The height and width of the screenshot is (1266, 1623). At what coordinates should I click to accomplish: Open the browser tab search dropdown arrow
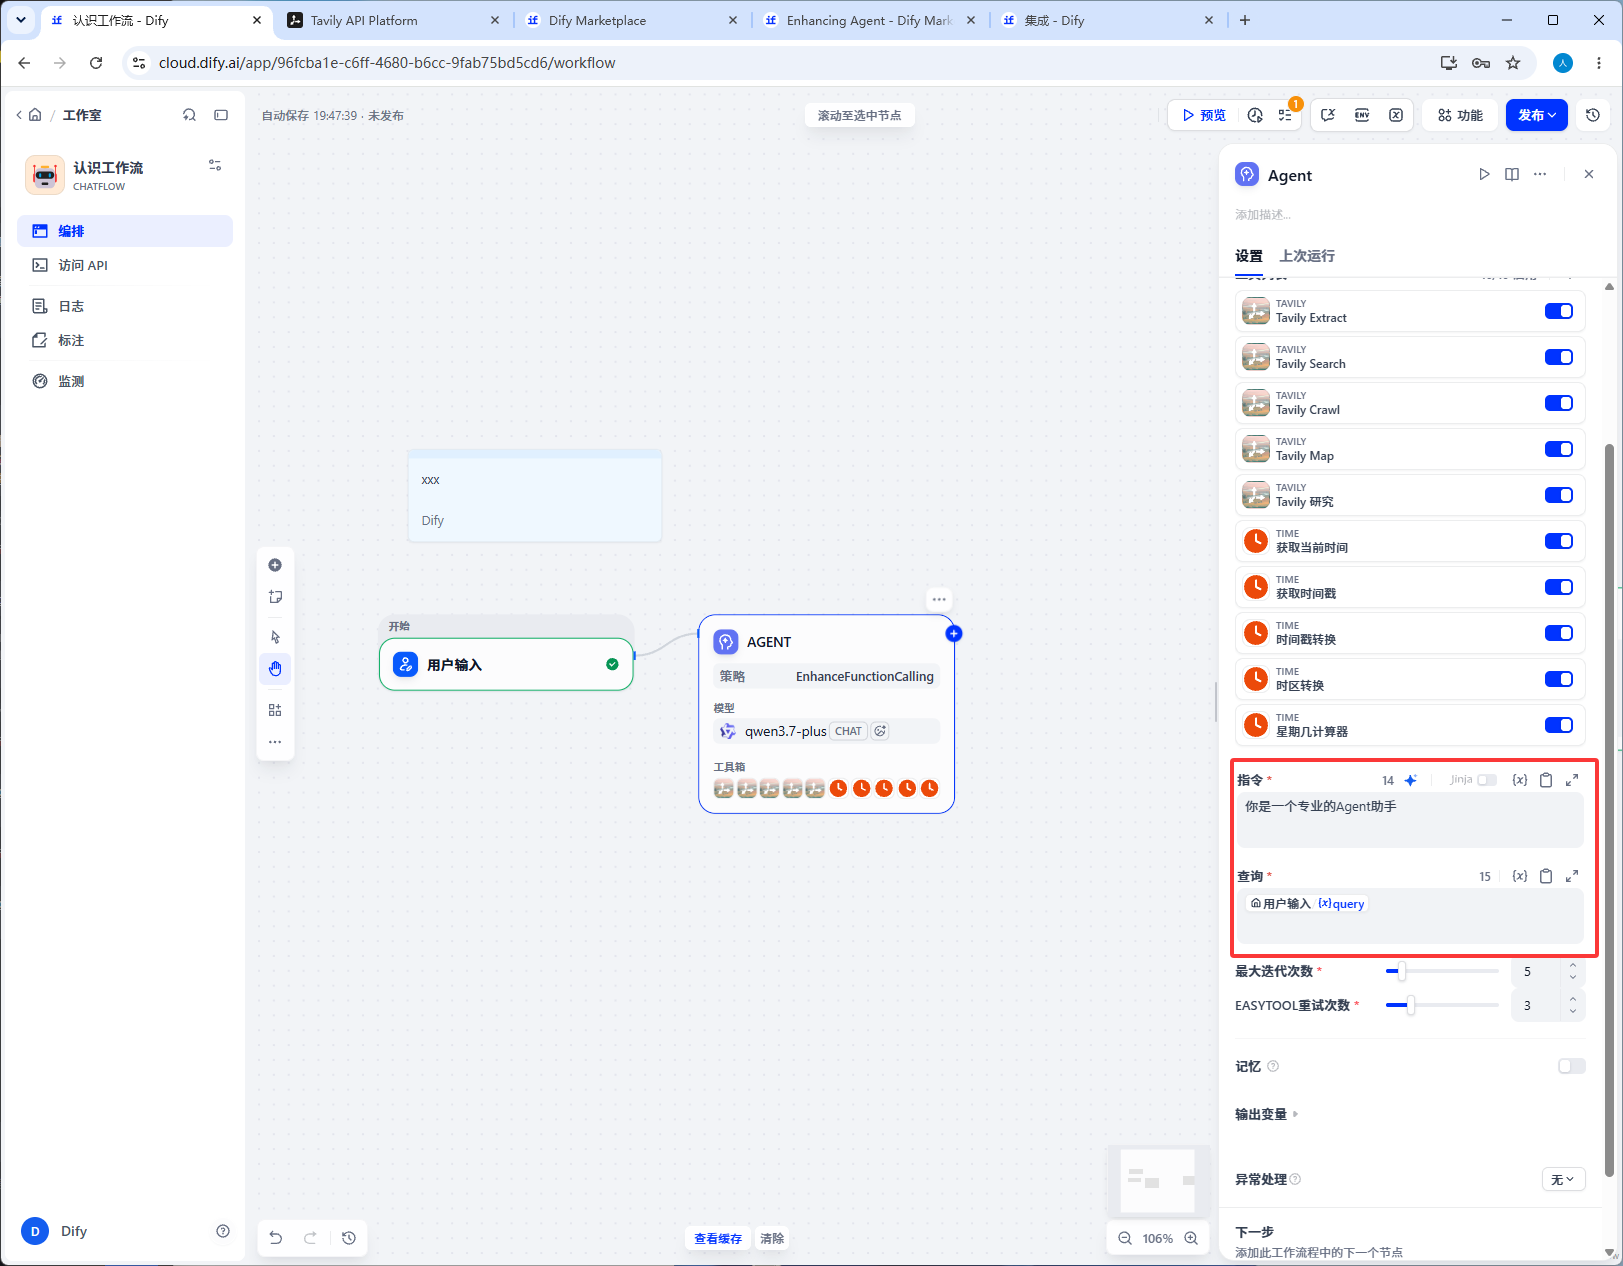point(21,20)
